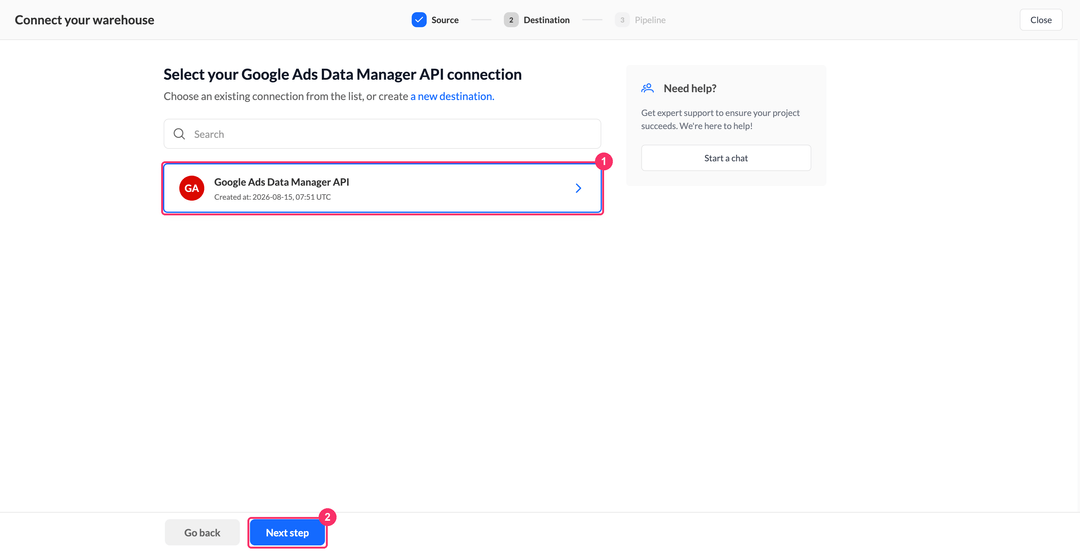
Task: Click the Source step checkmark icon
Action: (419, 20)
